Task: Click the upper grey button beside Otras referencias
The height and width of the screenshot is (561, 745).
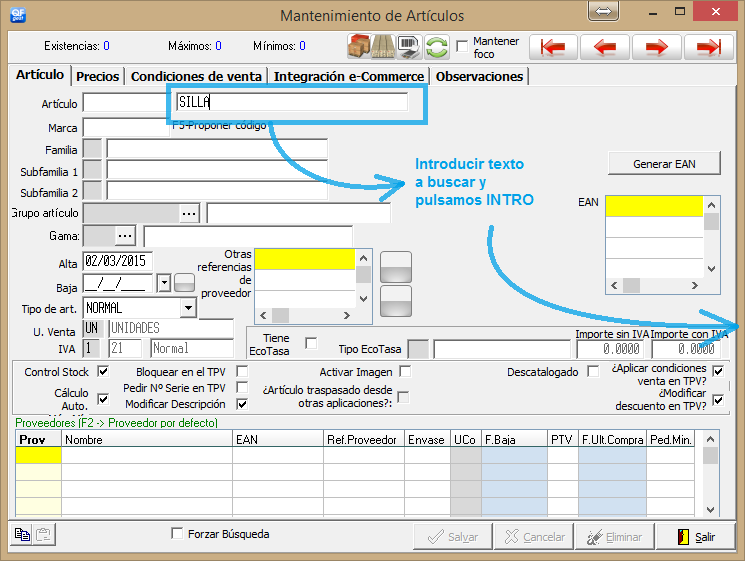Action: [x=396, y=267]
